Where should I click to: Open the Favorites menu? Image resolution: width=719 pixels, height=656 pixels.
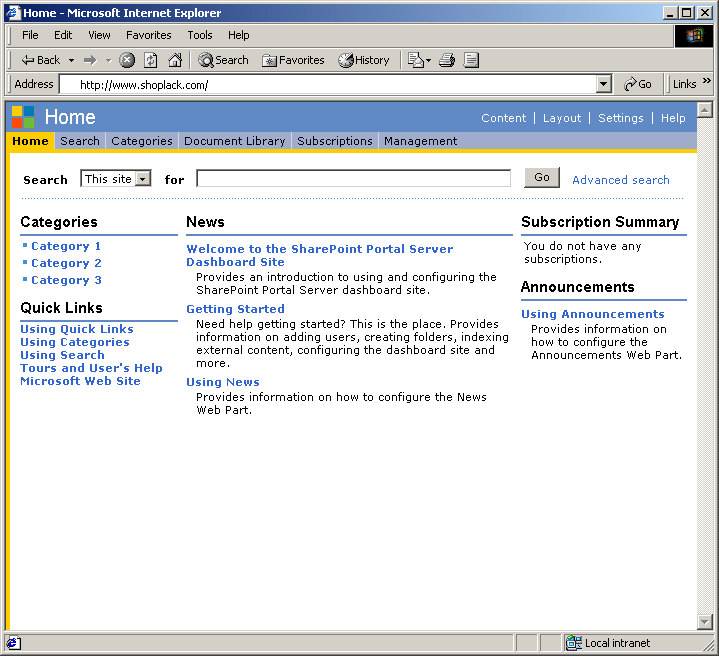coord(149,35)
